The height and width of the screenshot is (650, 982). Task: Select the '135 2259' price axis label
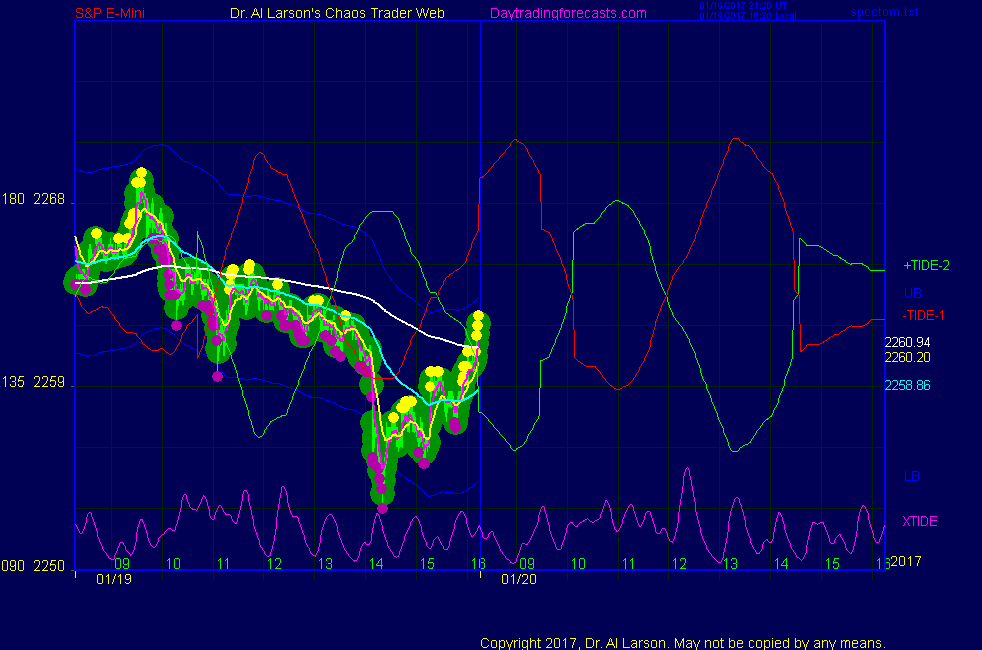tap(33, 382)
